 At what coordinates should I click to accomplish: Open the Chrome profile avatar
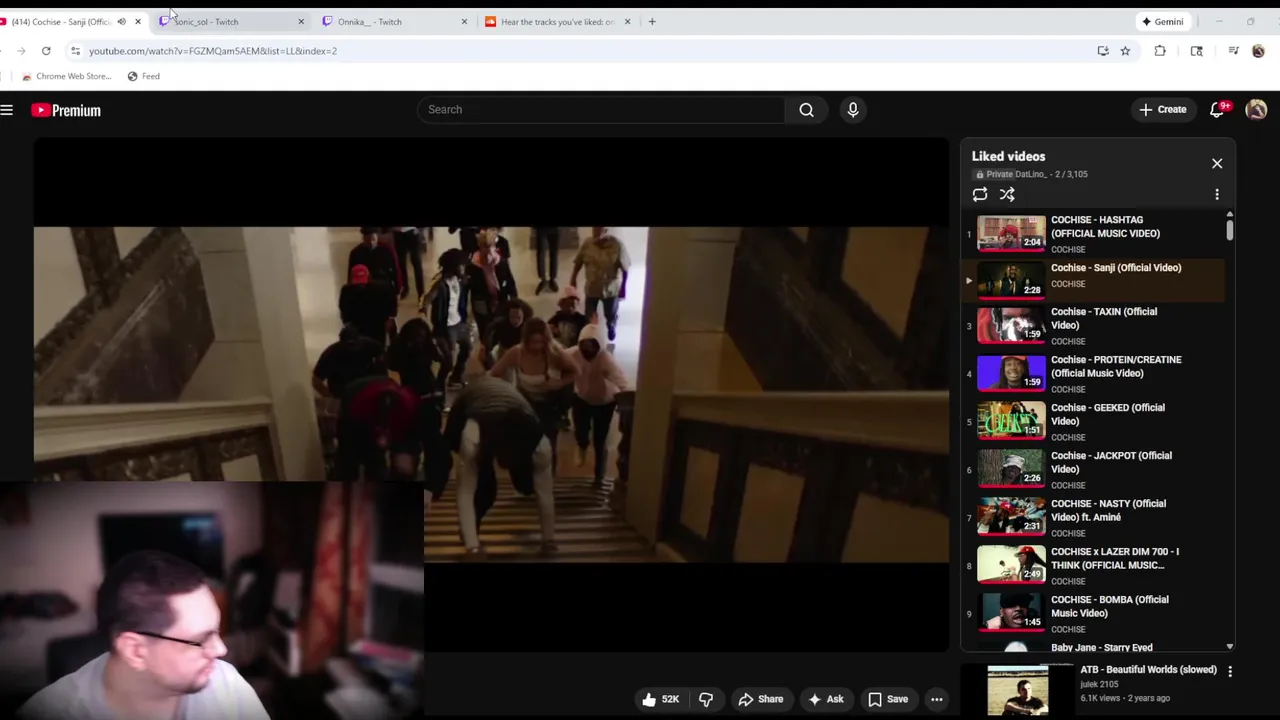click(1258, 51)
